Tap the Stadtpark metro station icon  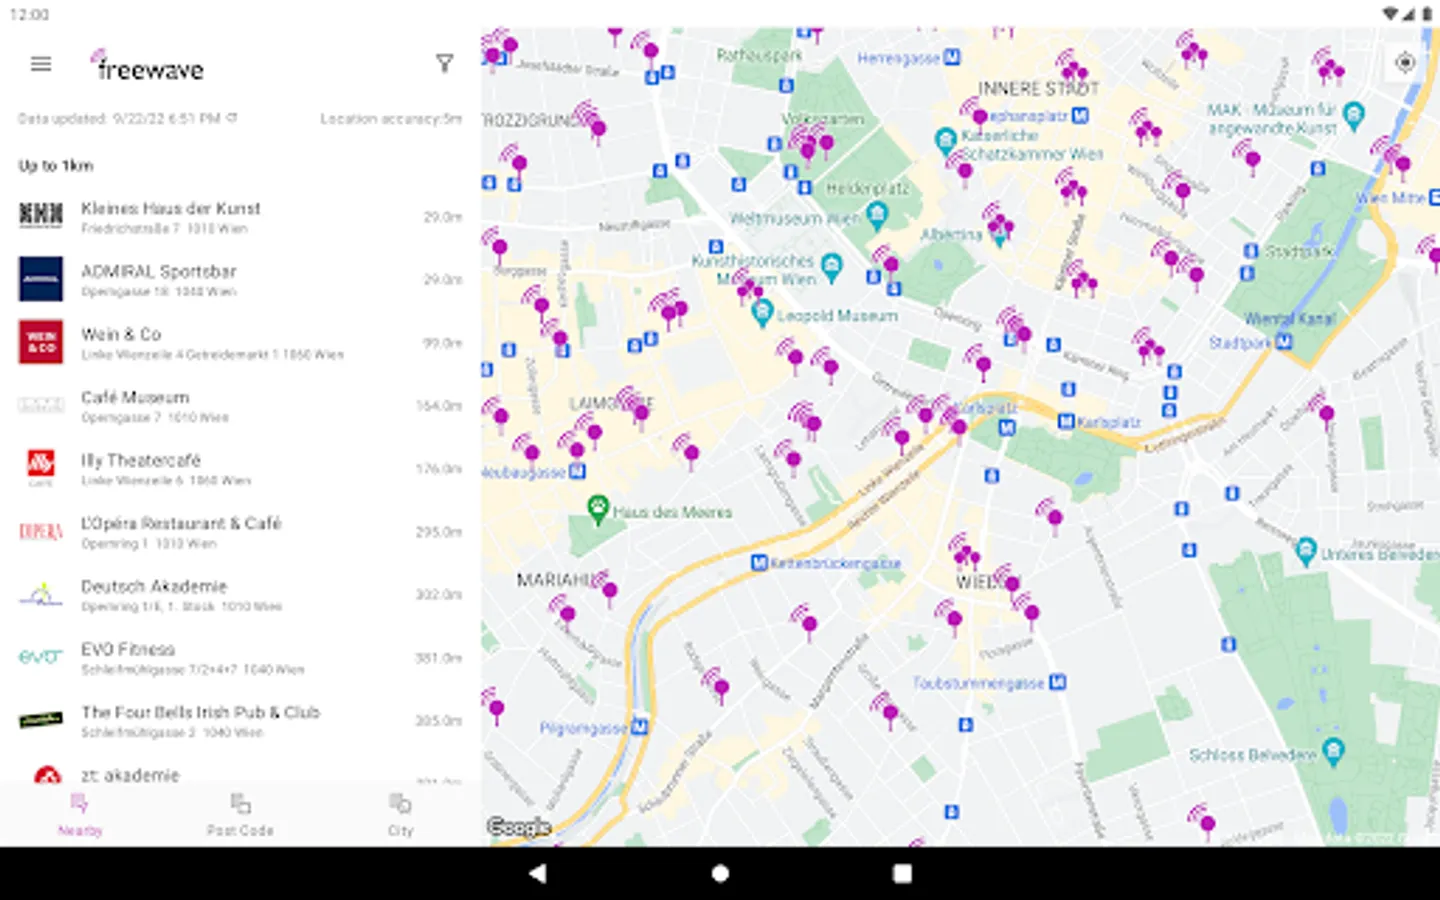coord(1283,343)
